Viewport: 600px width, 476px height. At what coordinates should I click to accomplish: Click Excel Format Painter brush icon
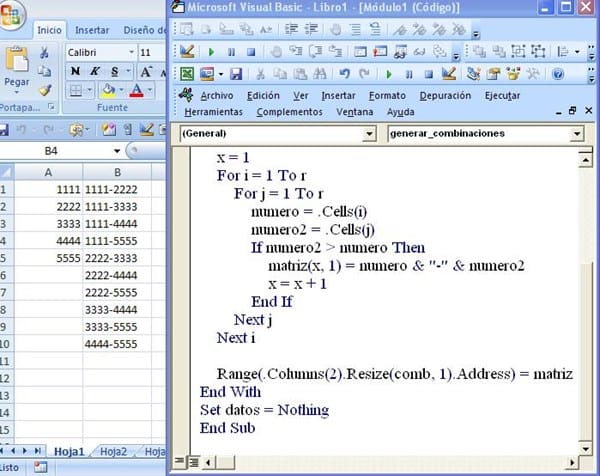[x=45, y=90]
